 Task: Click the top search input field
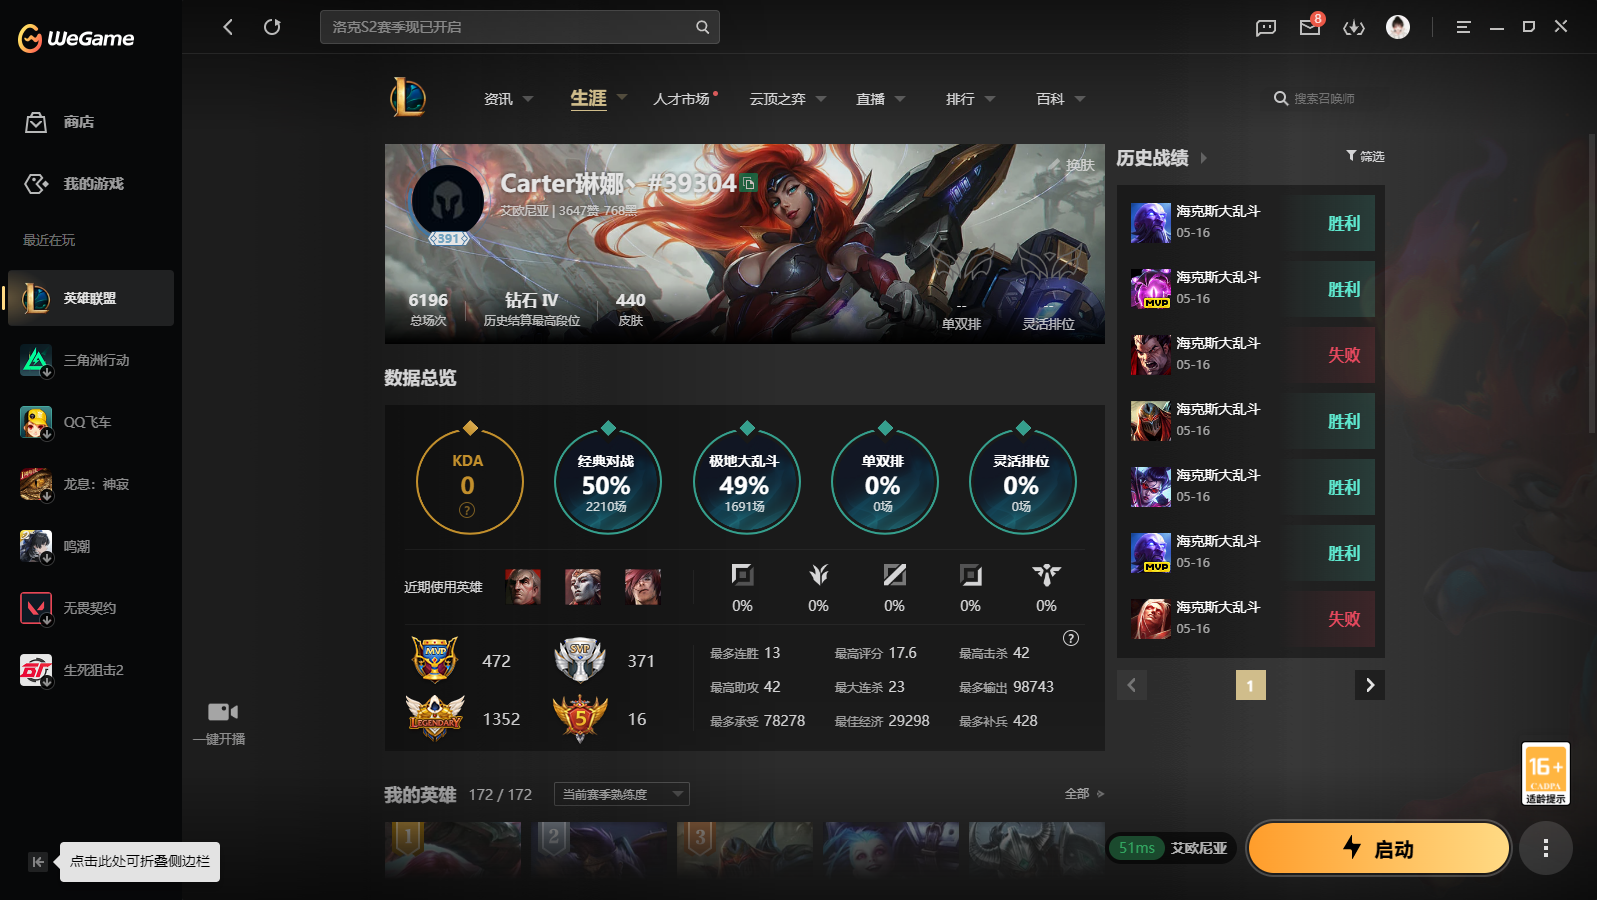pos(520,27)
